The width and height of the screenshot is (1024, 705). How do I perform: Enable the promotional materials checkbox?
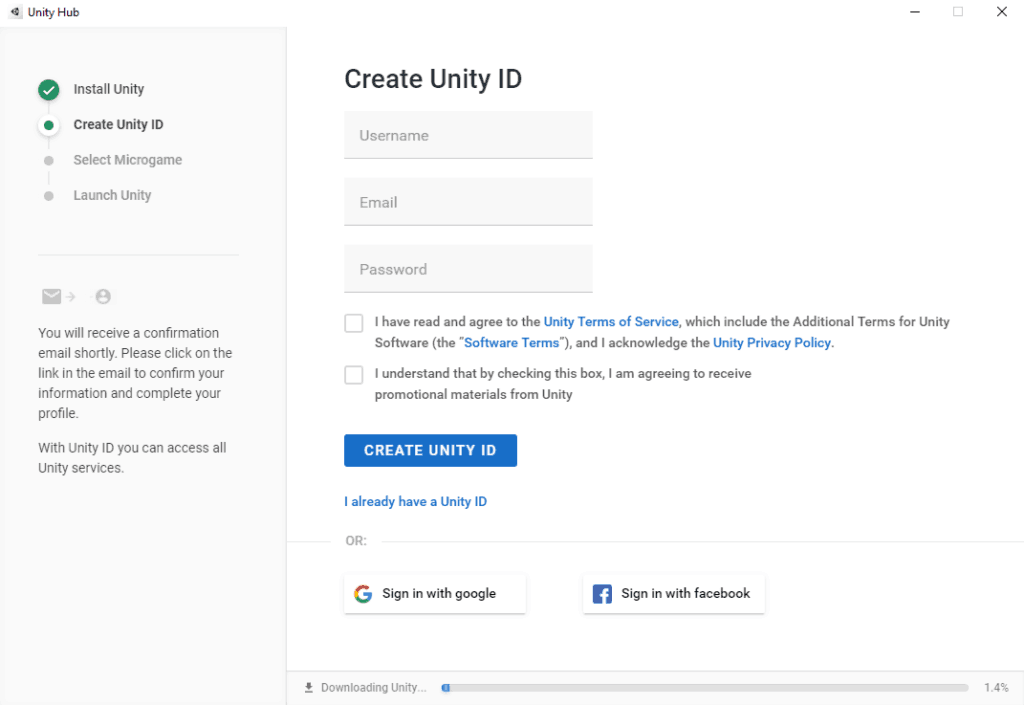[x=354, y=375]
